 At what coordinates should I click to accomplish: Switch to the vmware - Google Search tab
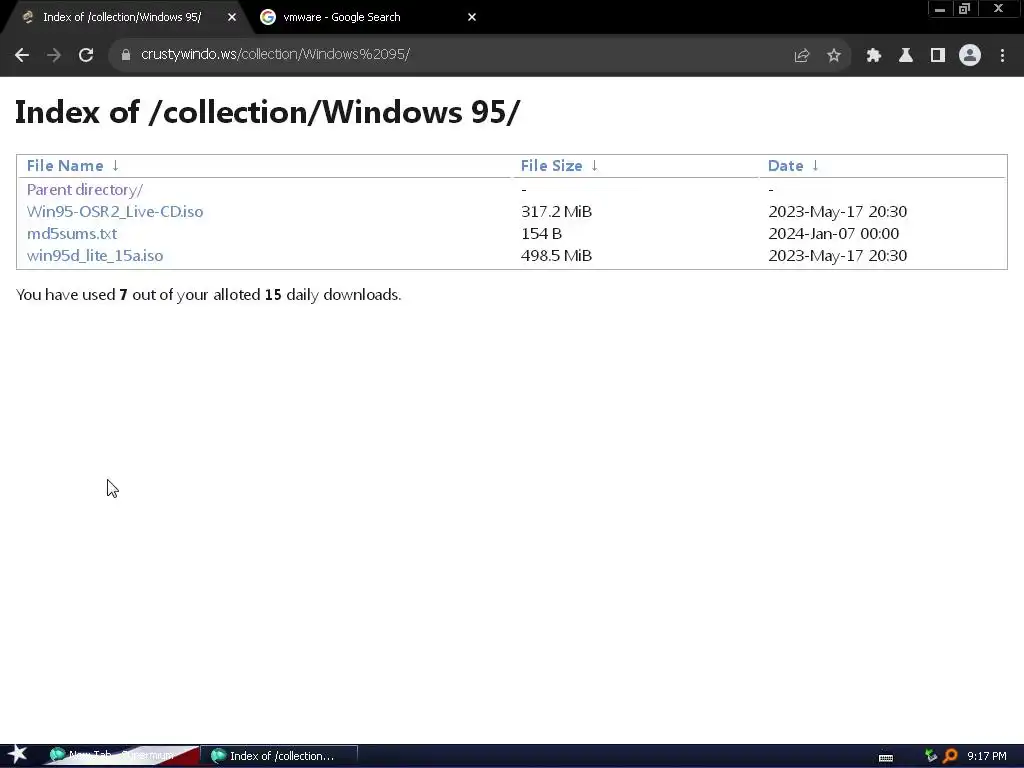click(x=366, y=18)
